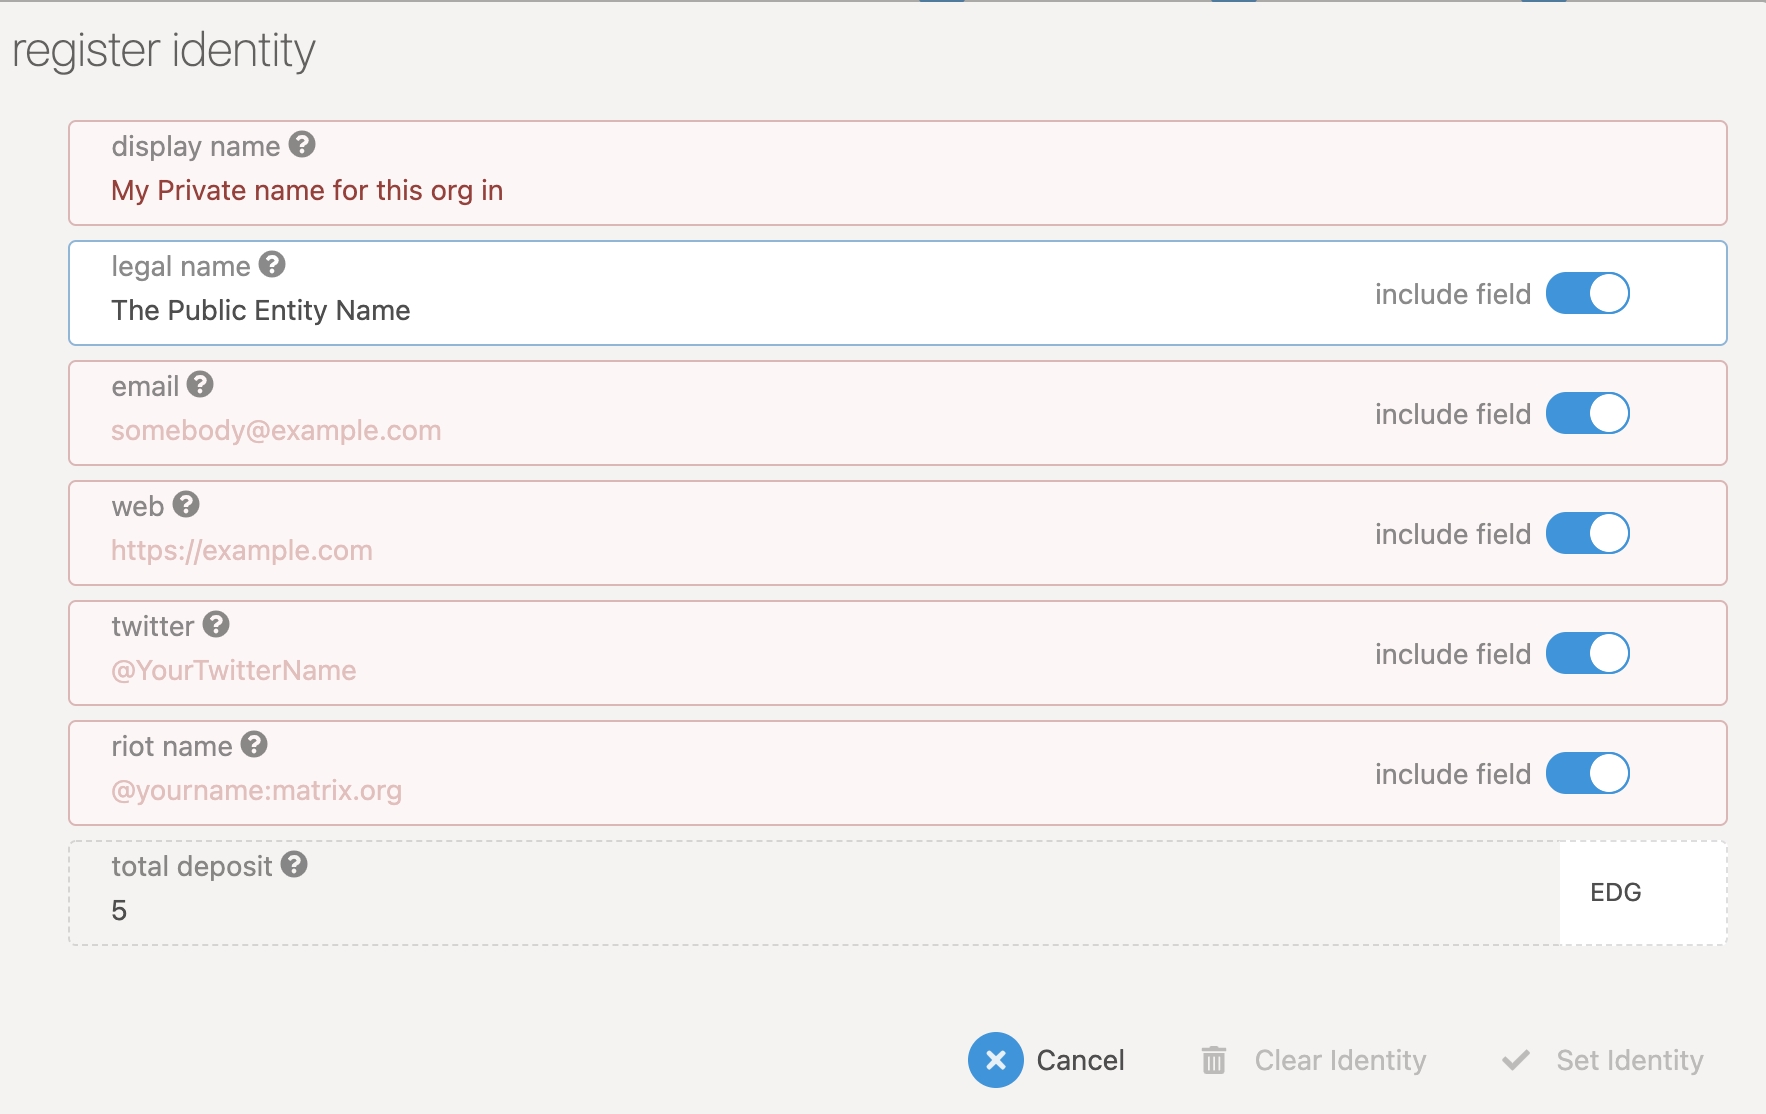
Task: Click the riot name @yourname:matrix.org field
Action: (700, 791)
